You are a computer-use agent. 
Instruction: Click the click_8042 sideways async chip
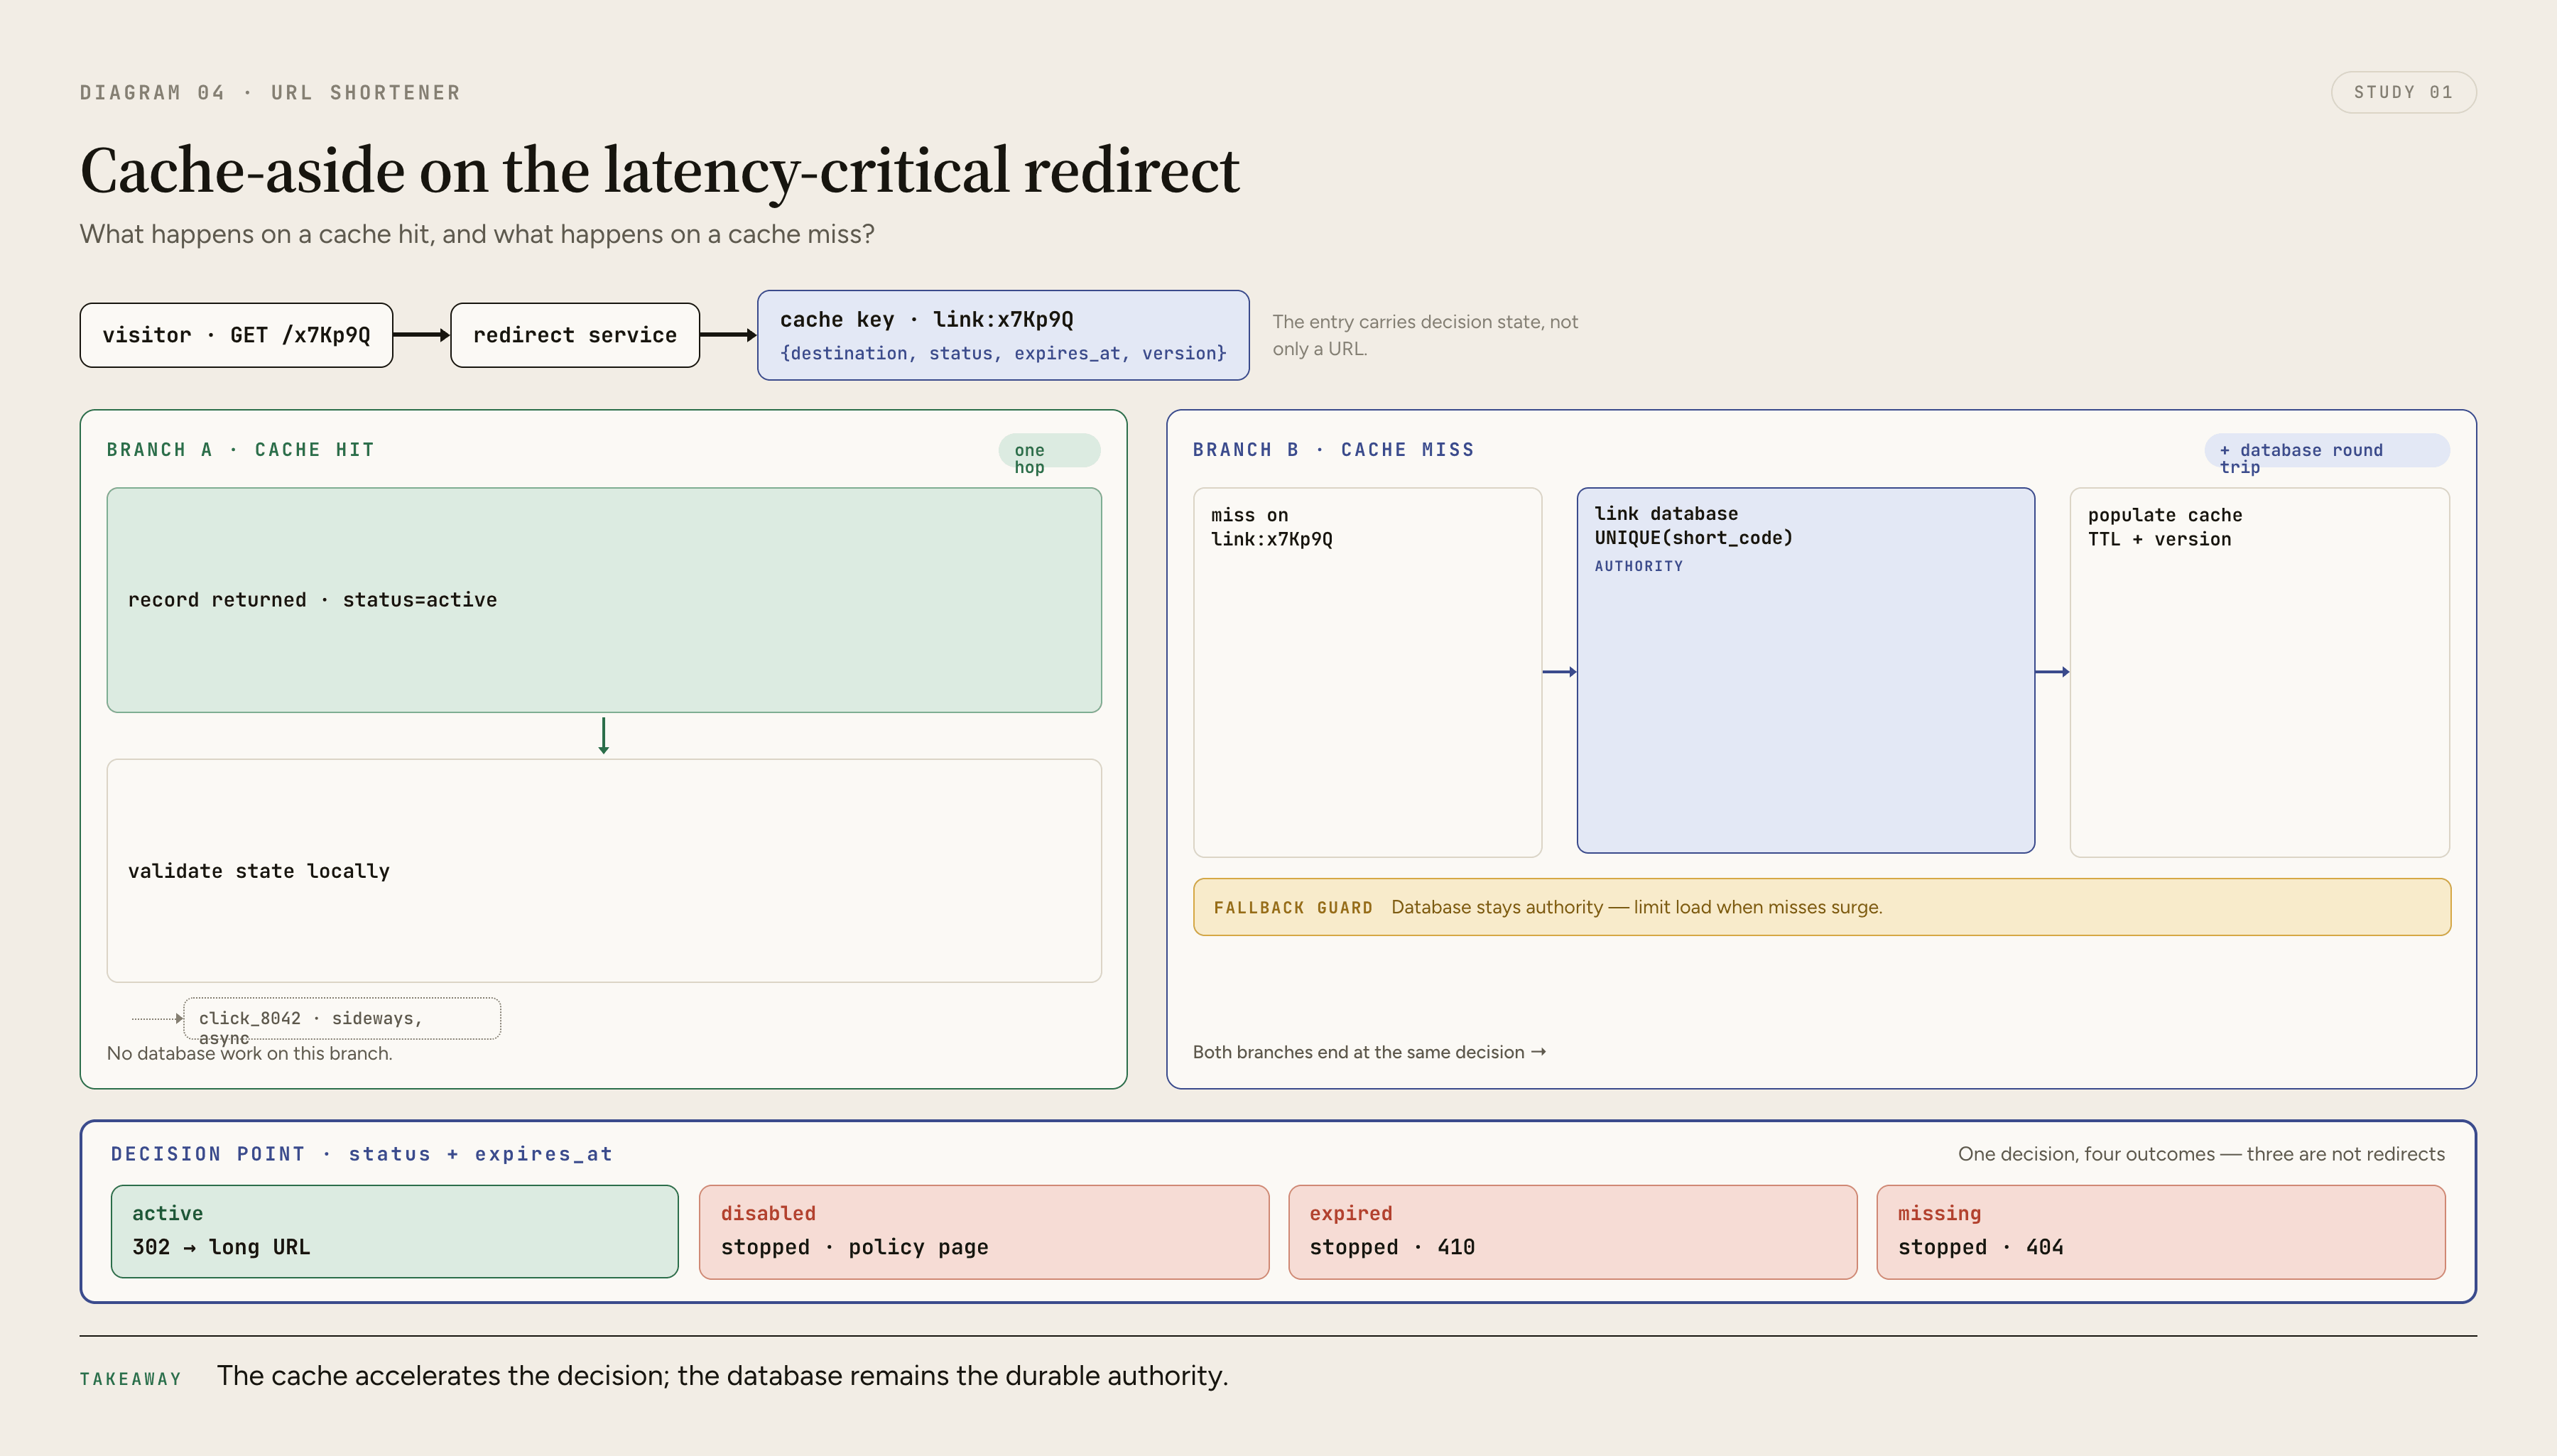[342, 1018]
